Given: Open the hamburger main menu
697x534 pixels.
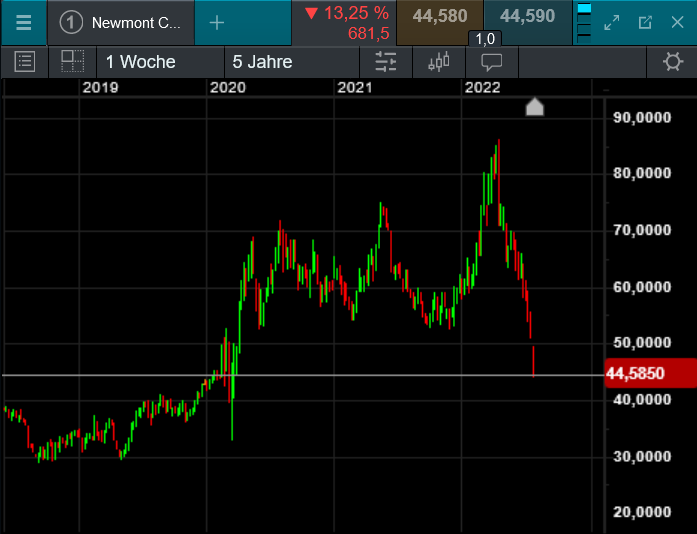Looking at the screenshot, I should tap(23, 22).
